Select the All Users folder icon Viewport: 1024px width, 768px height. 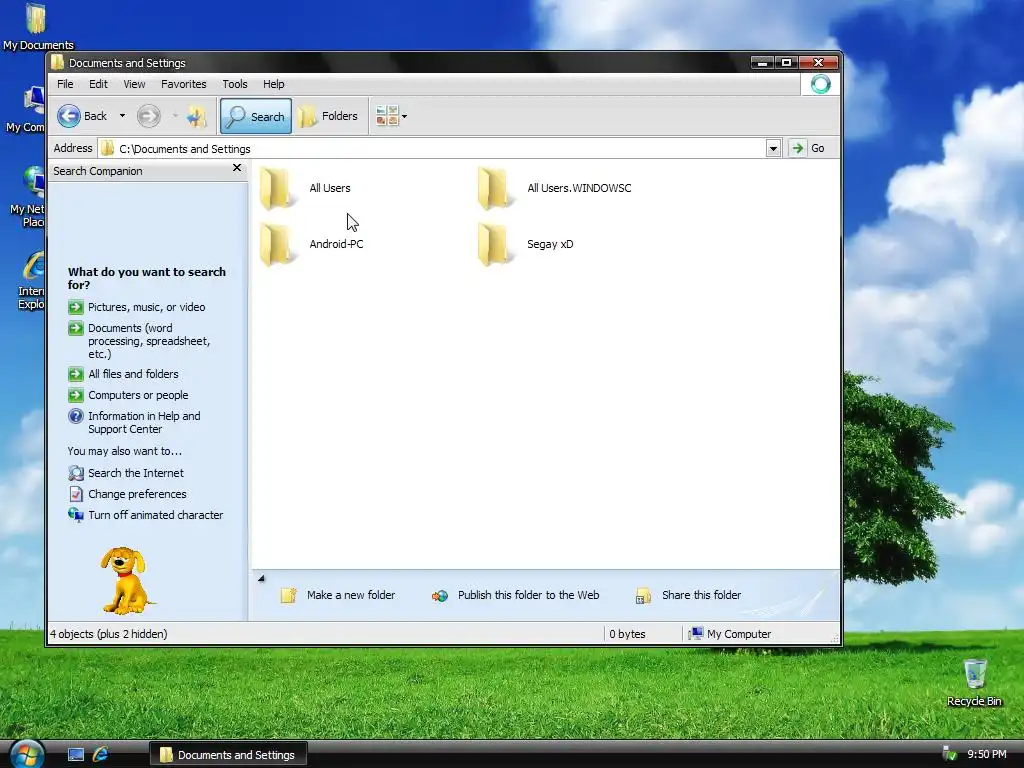(277, 188)
